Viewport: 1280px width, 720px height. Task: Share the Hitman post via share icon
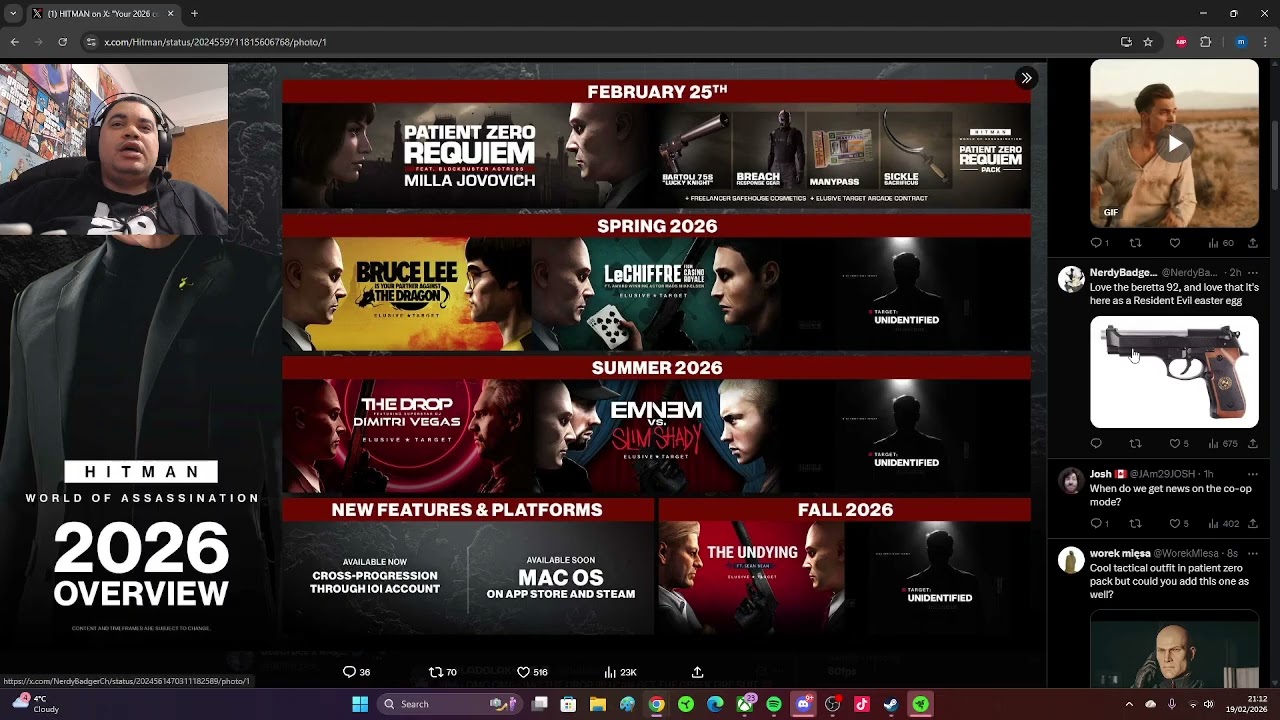click(x=697, y=672)
